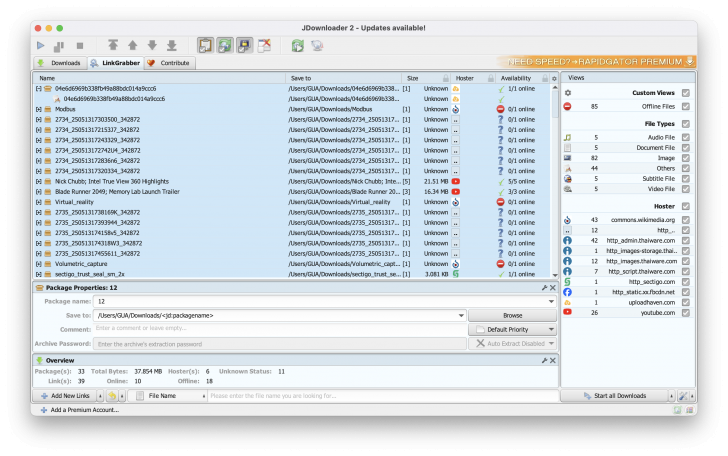Close the Package Properties panel
Image resolution: width=728 pixels, height=456 pixels.
(x=553, y=288)
